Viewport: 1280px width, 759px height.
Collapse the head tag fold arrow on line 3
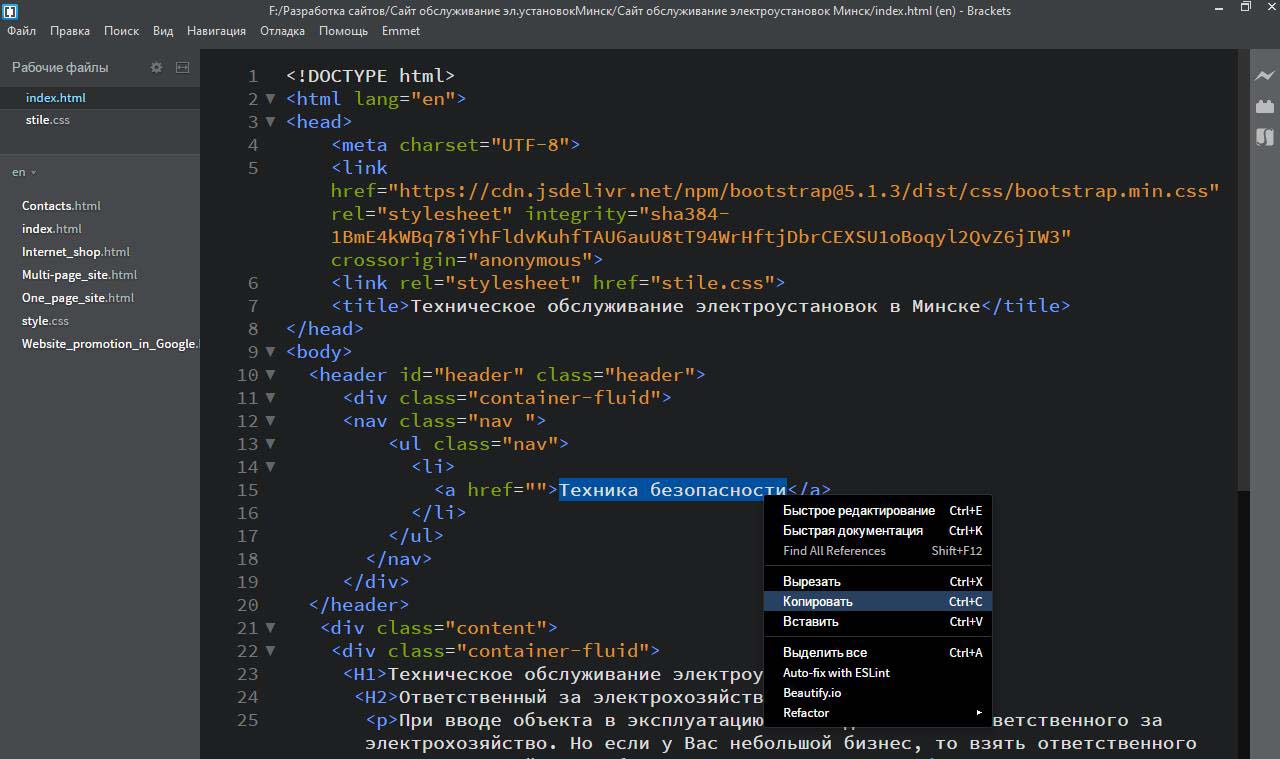tap(270, 121)
